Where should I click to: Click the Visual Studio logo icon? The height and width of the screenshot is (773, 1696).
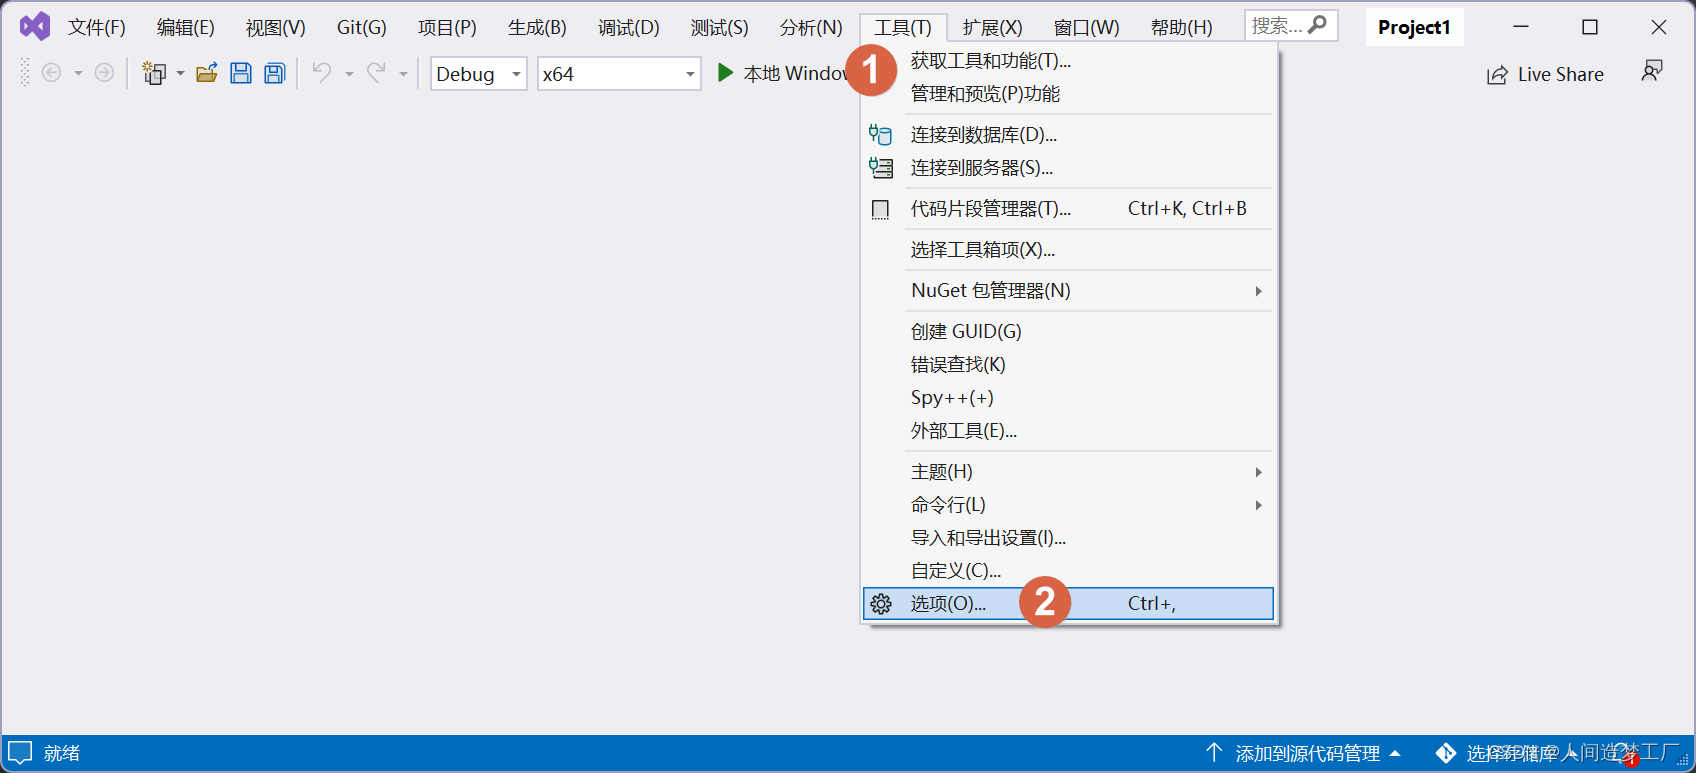35,26
